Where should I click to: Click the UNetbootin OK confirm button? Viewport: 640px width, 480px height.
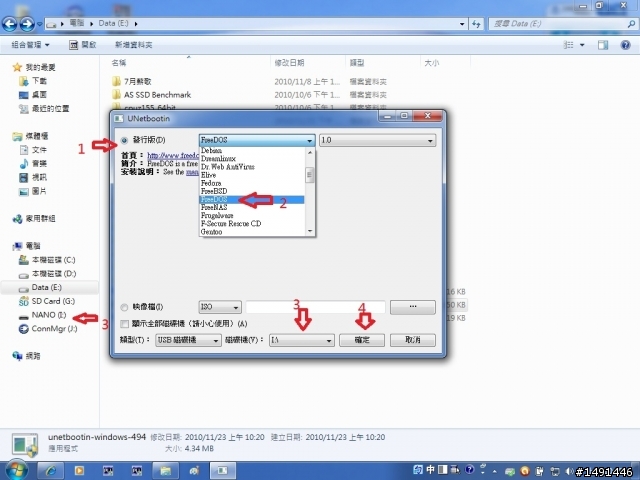(x=362, y=340)
